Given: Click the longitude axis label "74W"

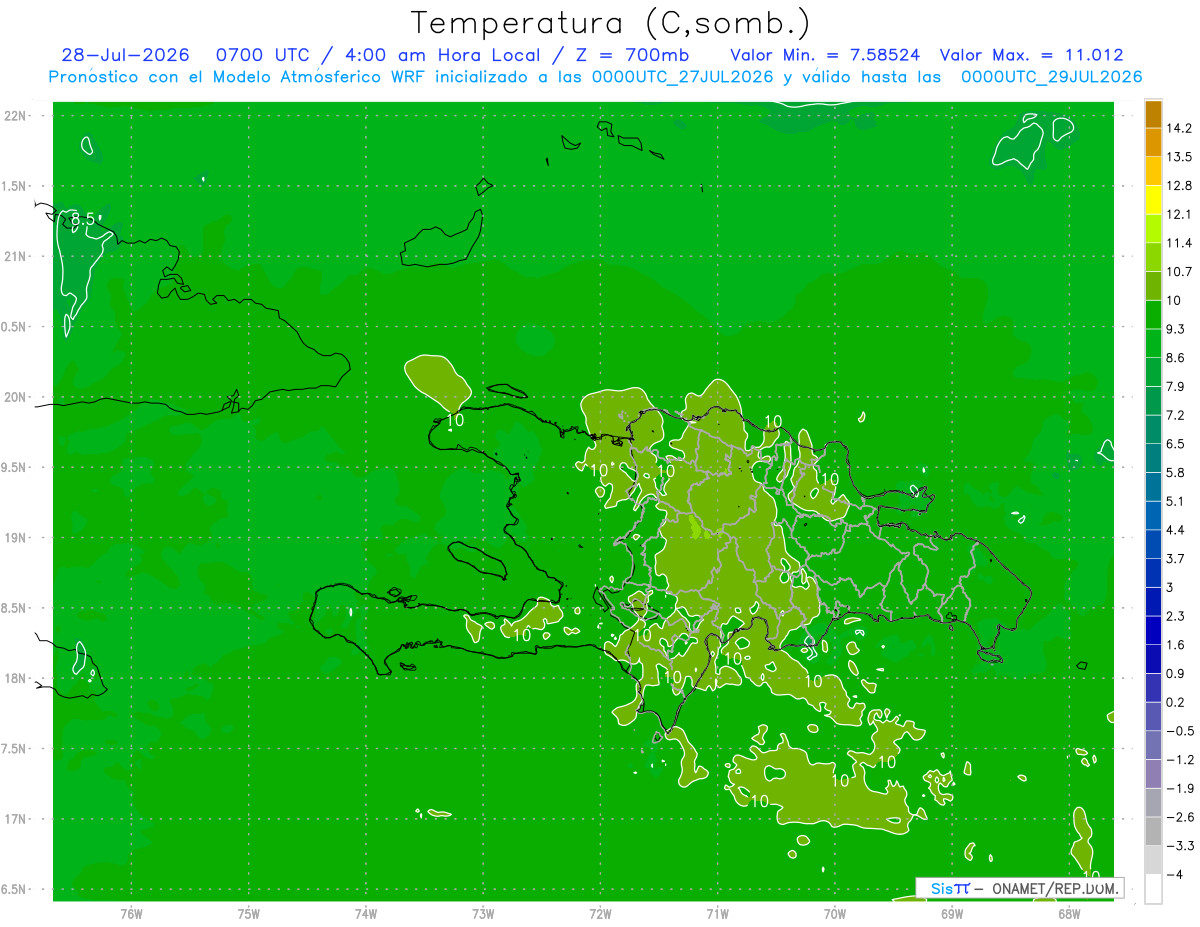Looking at the screenshot, I should click(x=366, y=913).
